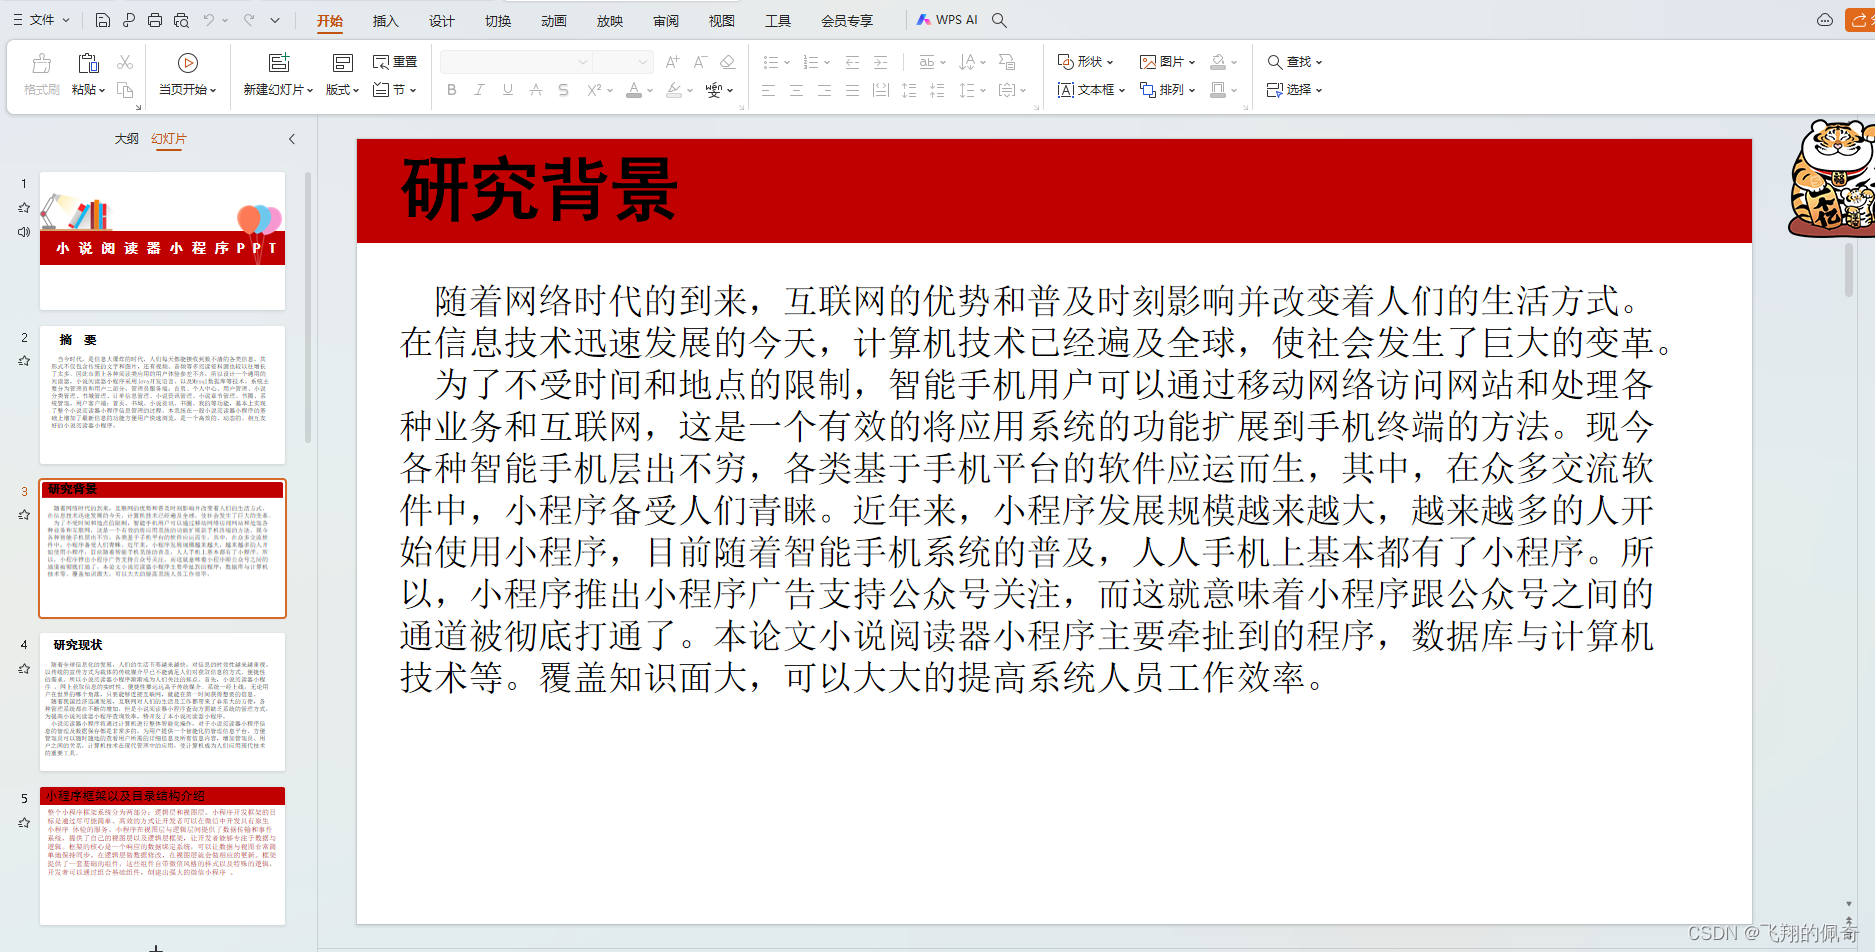Click the export to PDF icon
The width and height of the screenshot is (1875, 952).
click(129, 20)
